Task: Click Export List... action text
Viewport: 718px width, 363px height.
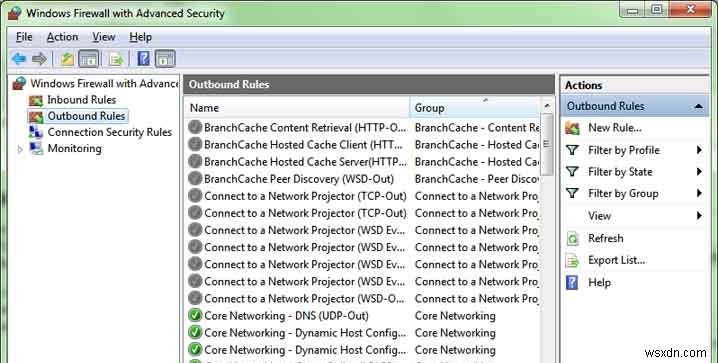Action: coord(616,260)
